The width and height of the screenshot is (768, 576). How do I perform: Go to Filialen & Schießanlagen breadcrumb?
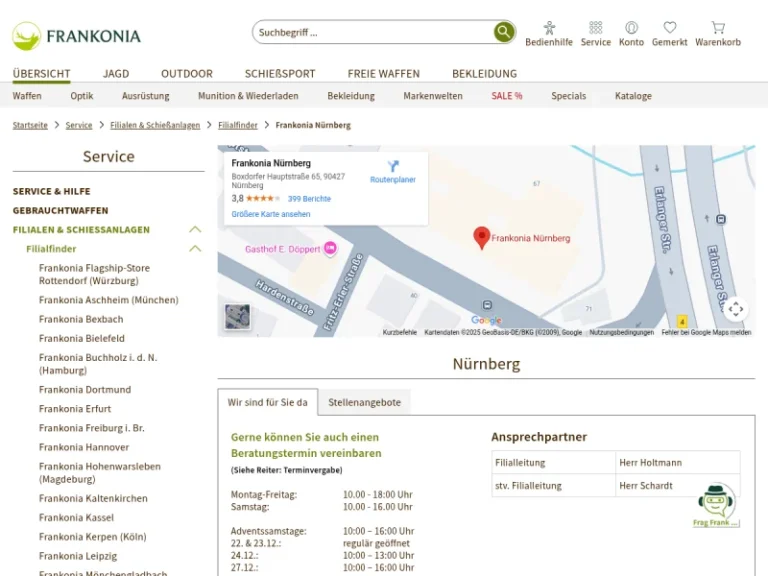[x=155, y=125]
